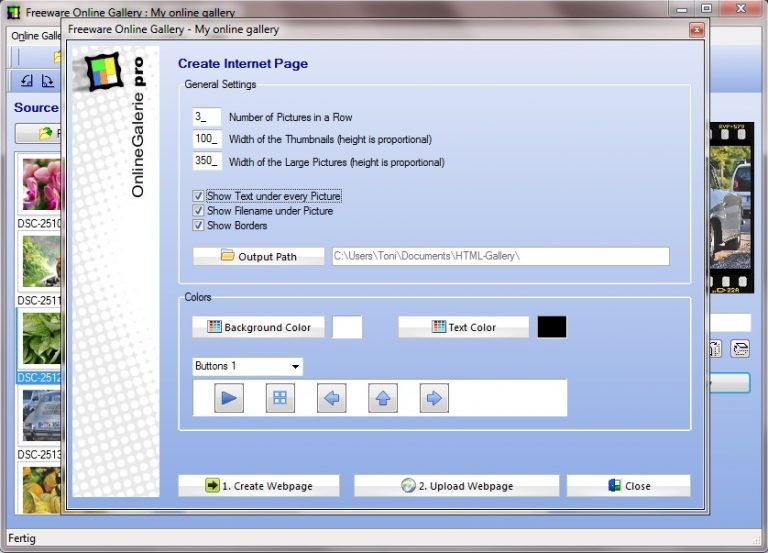
Task: Click the thumbnail grid button preview icon
Action: click(x=280, y=398)
